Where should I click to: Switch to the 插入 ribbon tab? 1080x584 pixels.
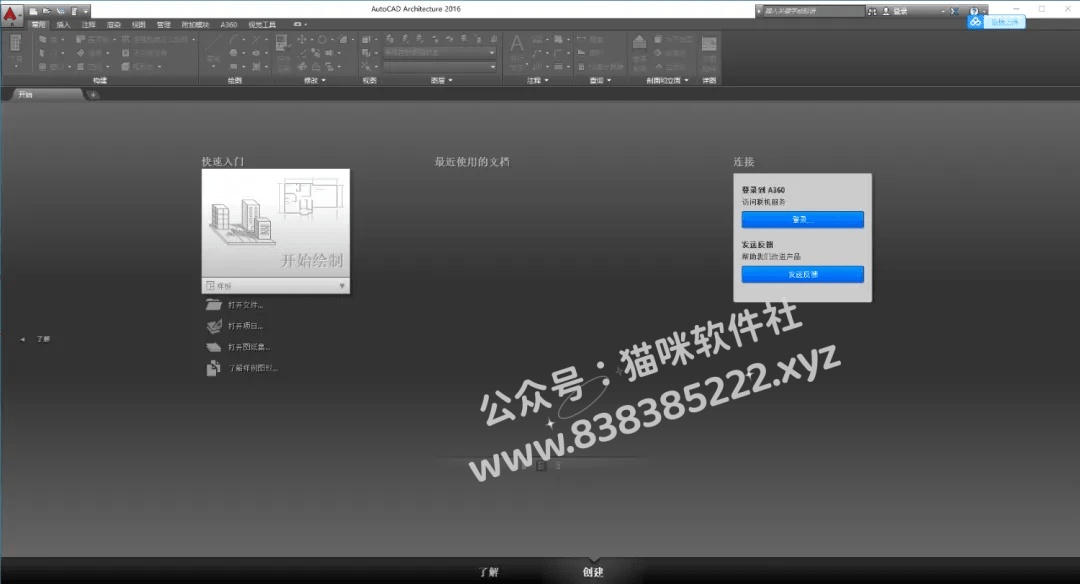63,25
